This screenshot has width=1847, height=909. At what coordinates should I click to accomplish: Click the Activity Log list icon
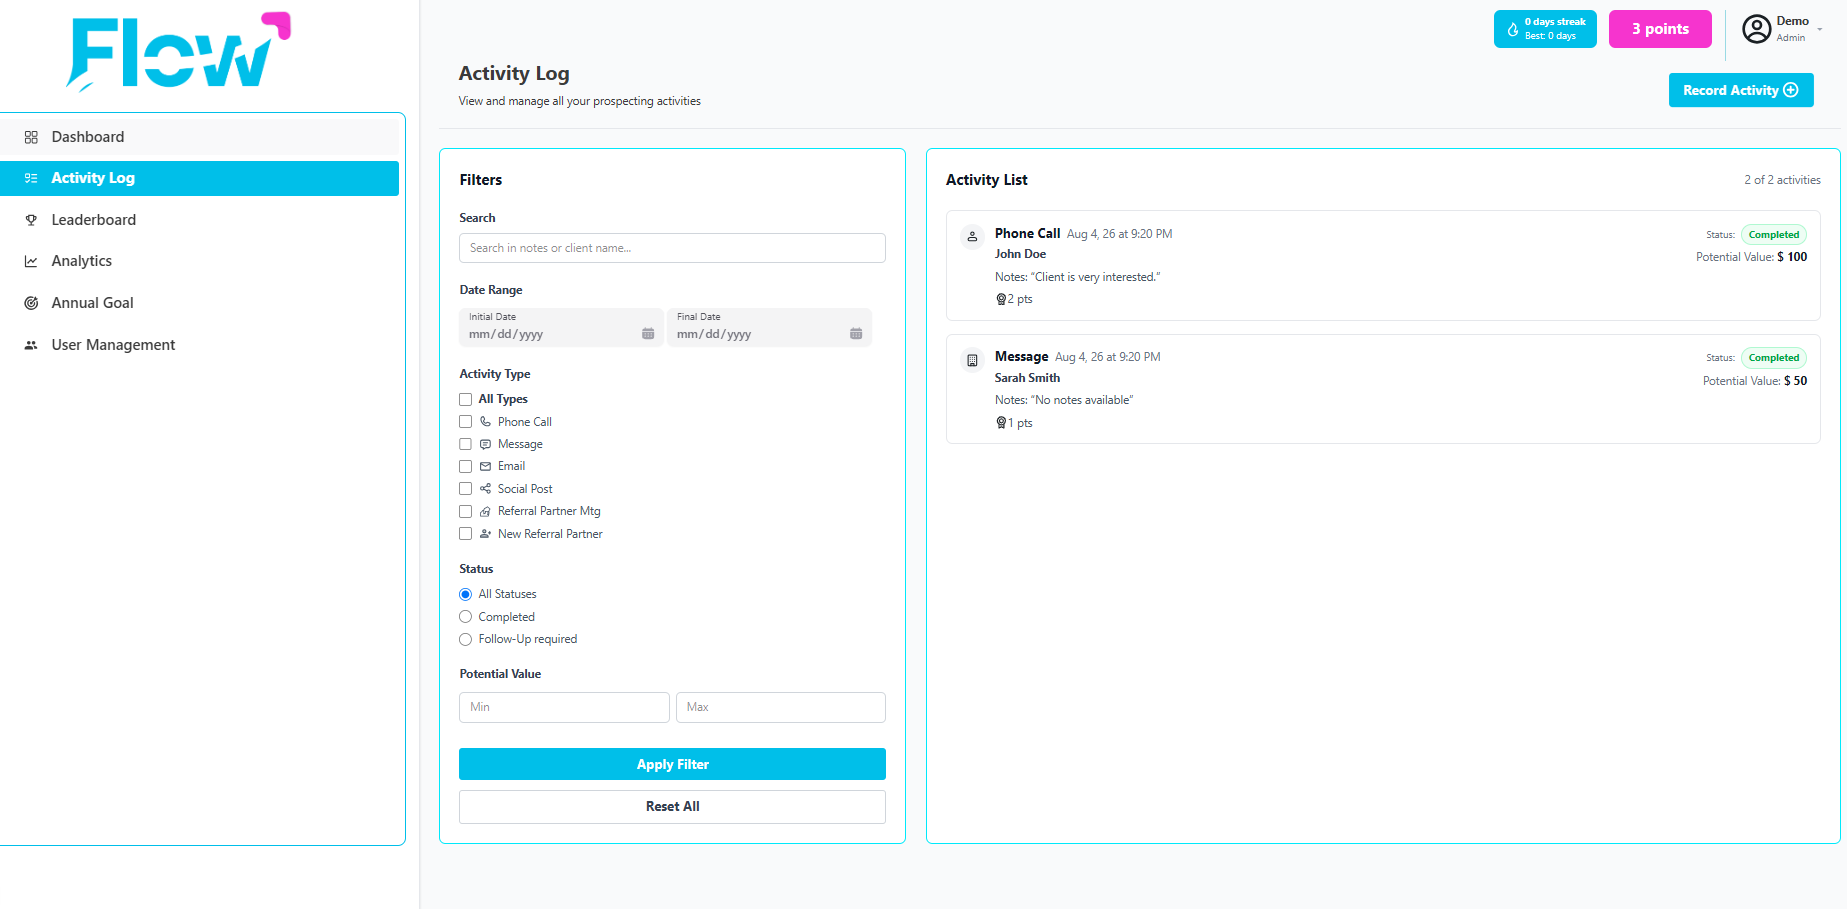(31, 178)
